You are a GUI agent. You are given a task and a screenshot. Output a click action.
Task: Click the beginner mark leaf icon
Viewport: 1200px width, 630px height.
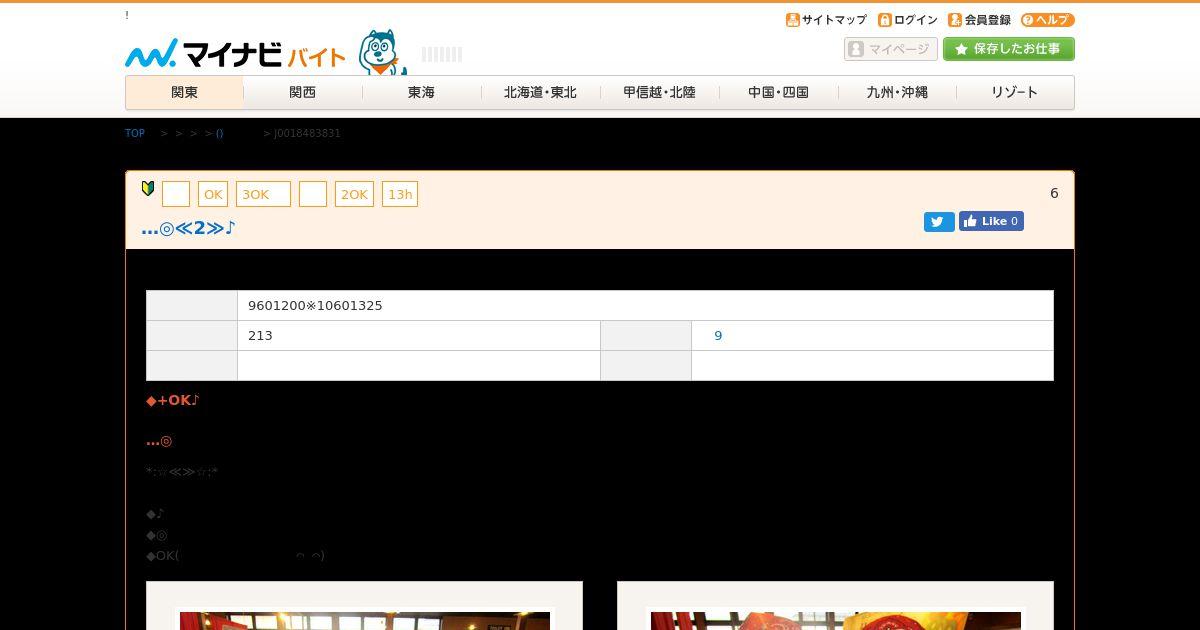pos(148,188)
